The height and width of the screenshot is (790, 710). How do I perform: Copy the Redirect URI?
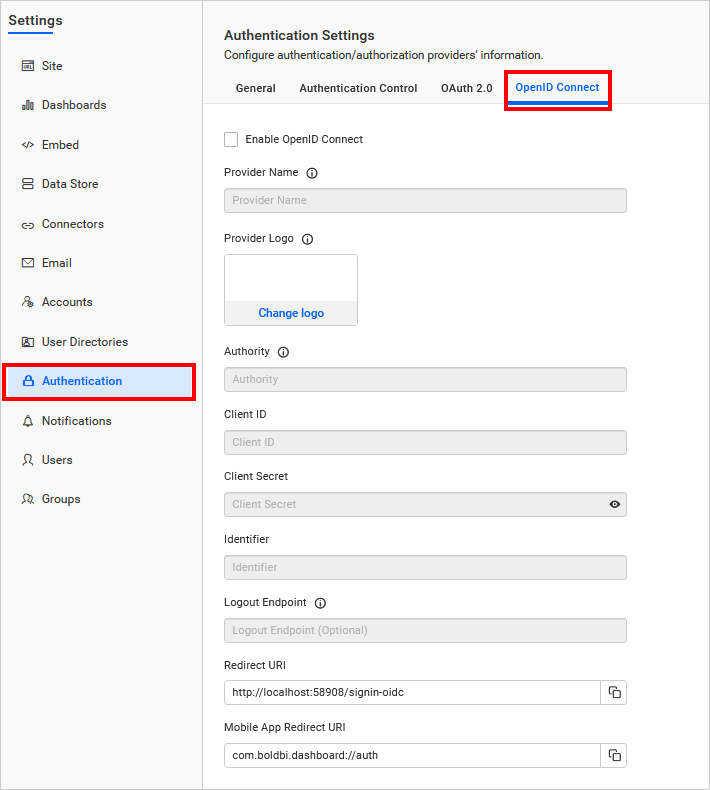pyautogui.click(x=614, y=692)
